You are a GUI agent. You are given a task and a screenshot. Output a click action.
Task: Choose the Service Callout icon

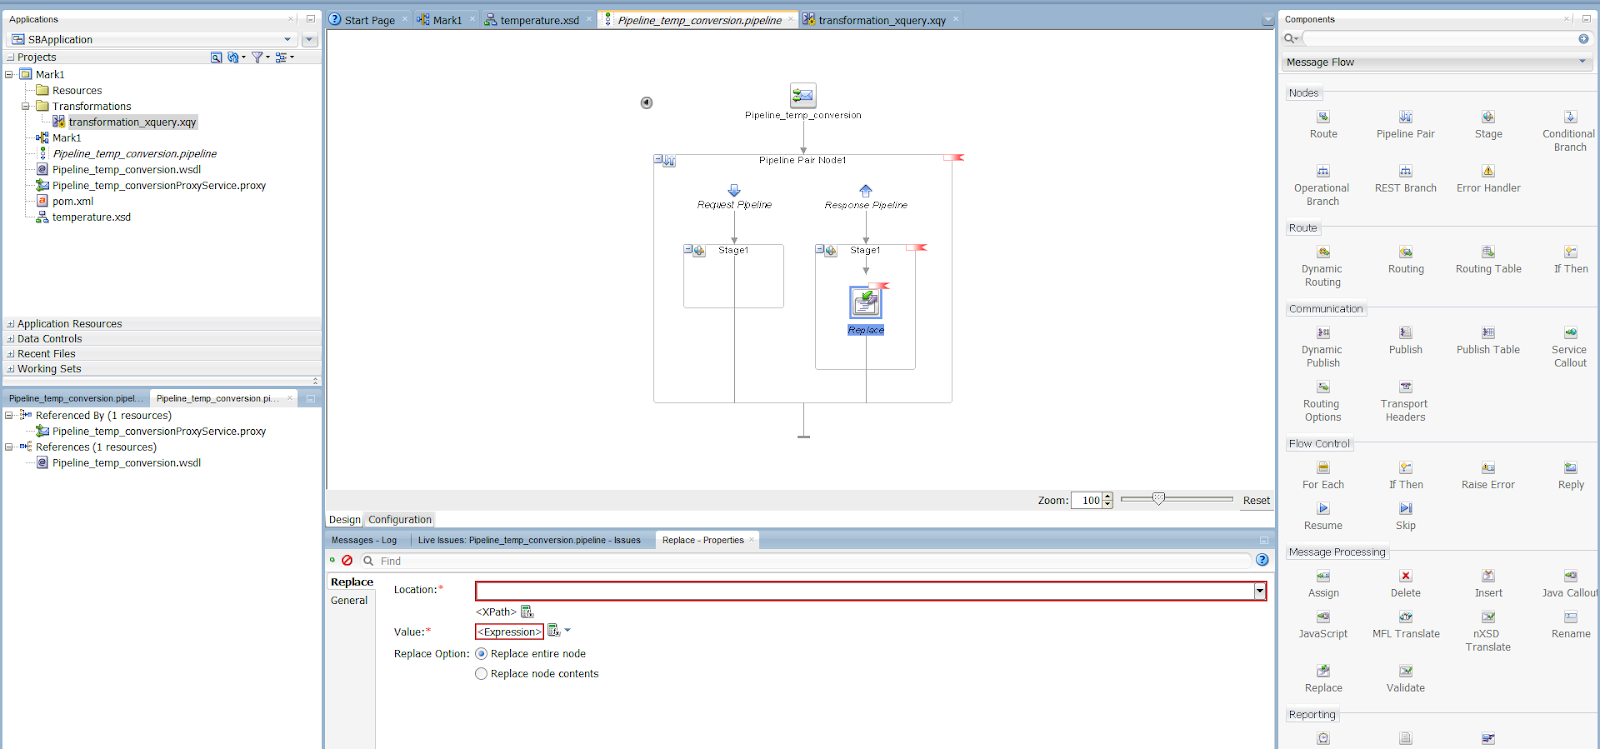pos(1570,334)
